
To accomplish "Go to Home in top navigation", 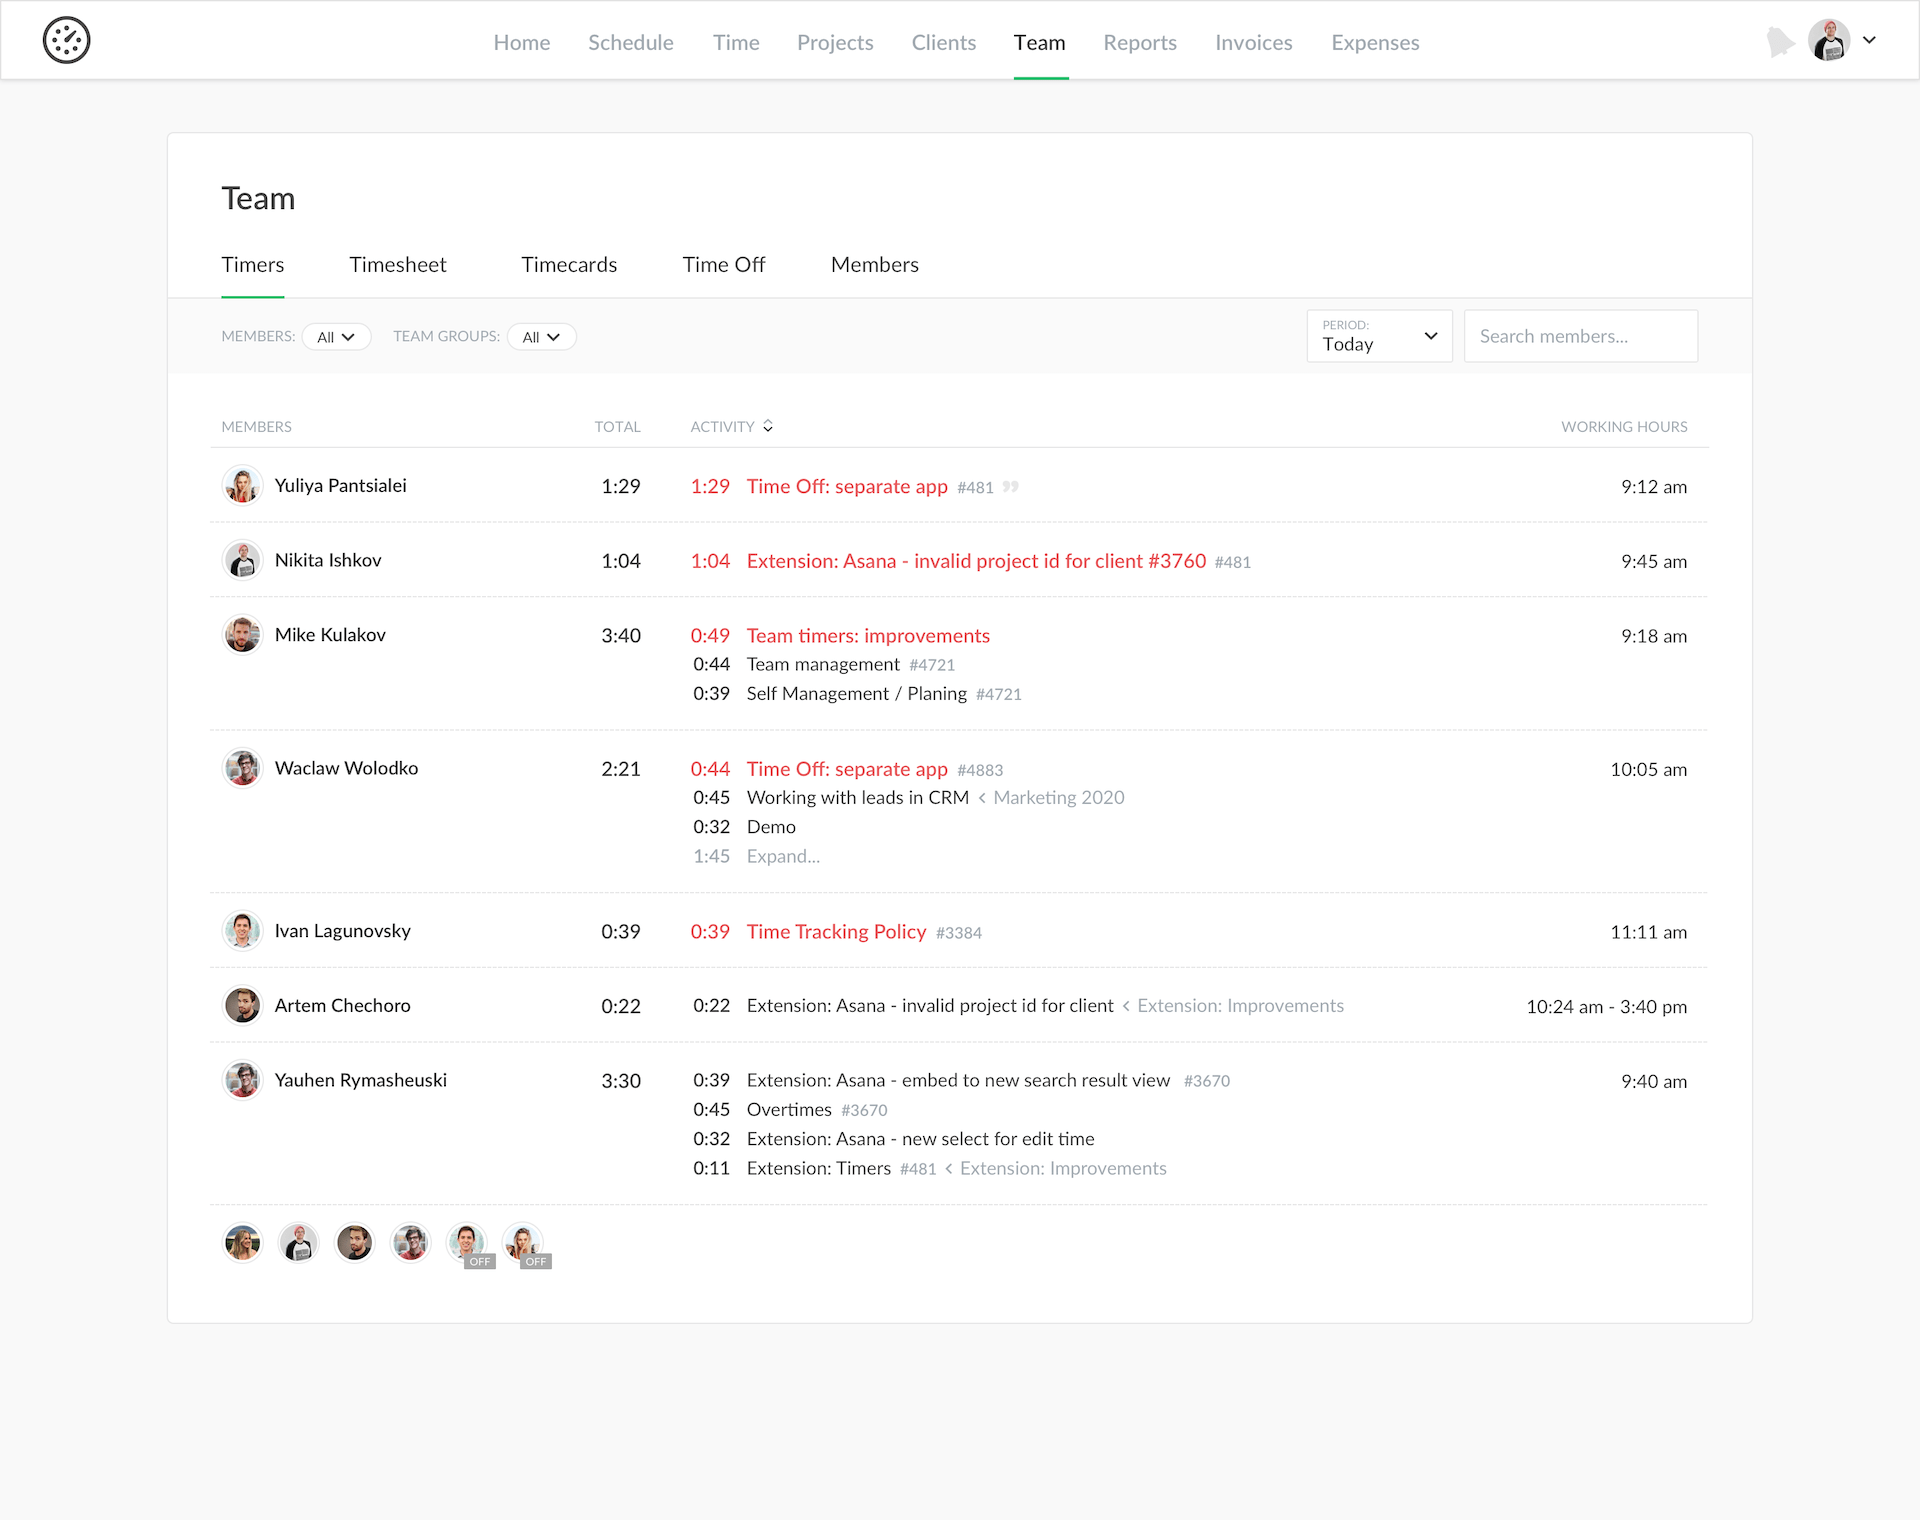I will click(522, 42).
